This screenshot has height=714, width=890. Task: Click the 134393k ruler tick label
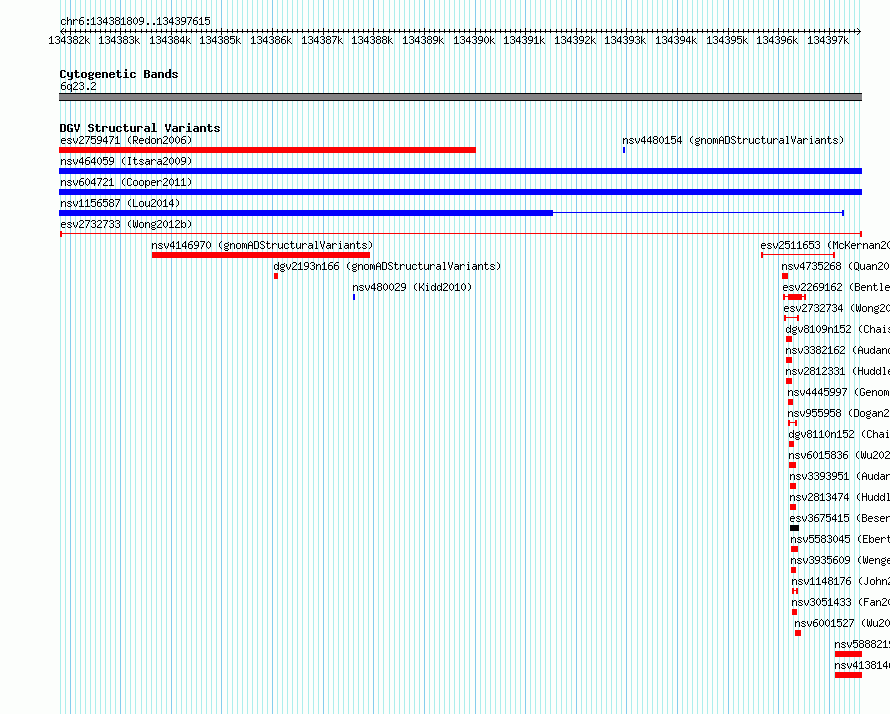point(625,40)
